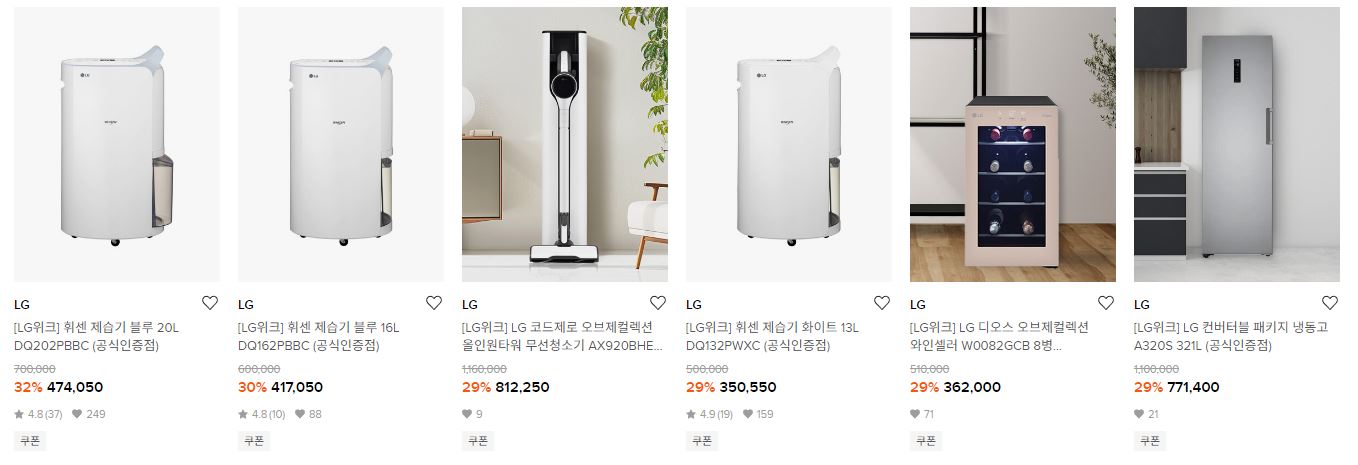
Task: Open the cordless vacuum product image
Action: point(565,144)
